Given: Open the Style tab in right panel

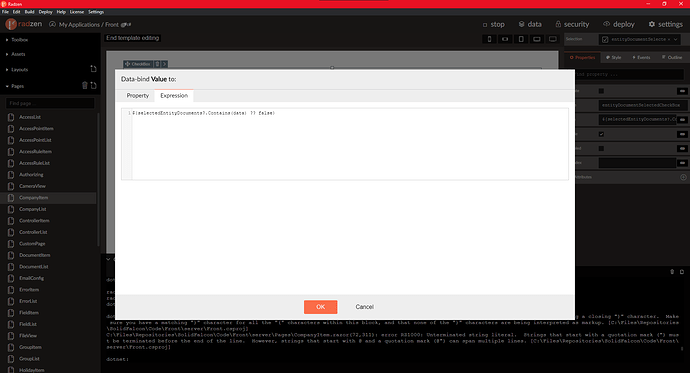Looking at the screenshot, I should click(x=613, y=58).
